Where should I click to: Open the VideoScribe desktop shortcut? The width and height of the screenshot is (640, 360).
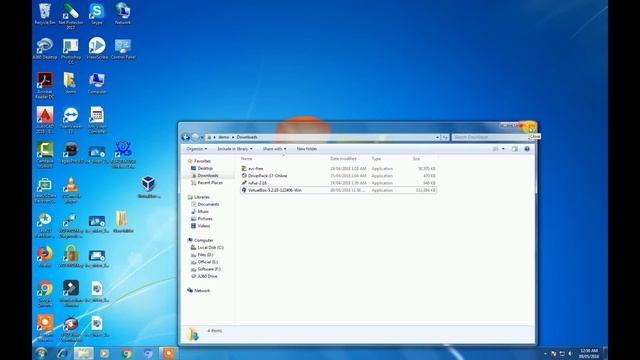tap(97, 48)
